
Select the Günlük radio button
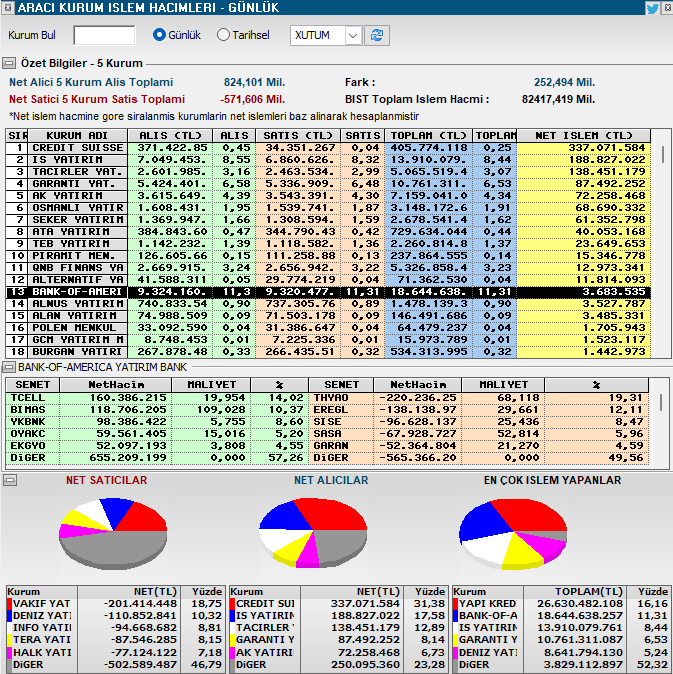[x=159, y=35]
